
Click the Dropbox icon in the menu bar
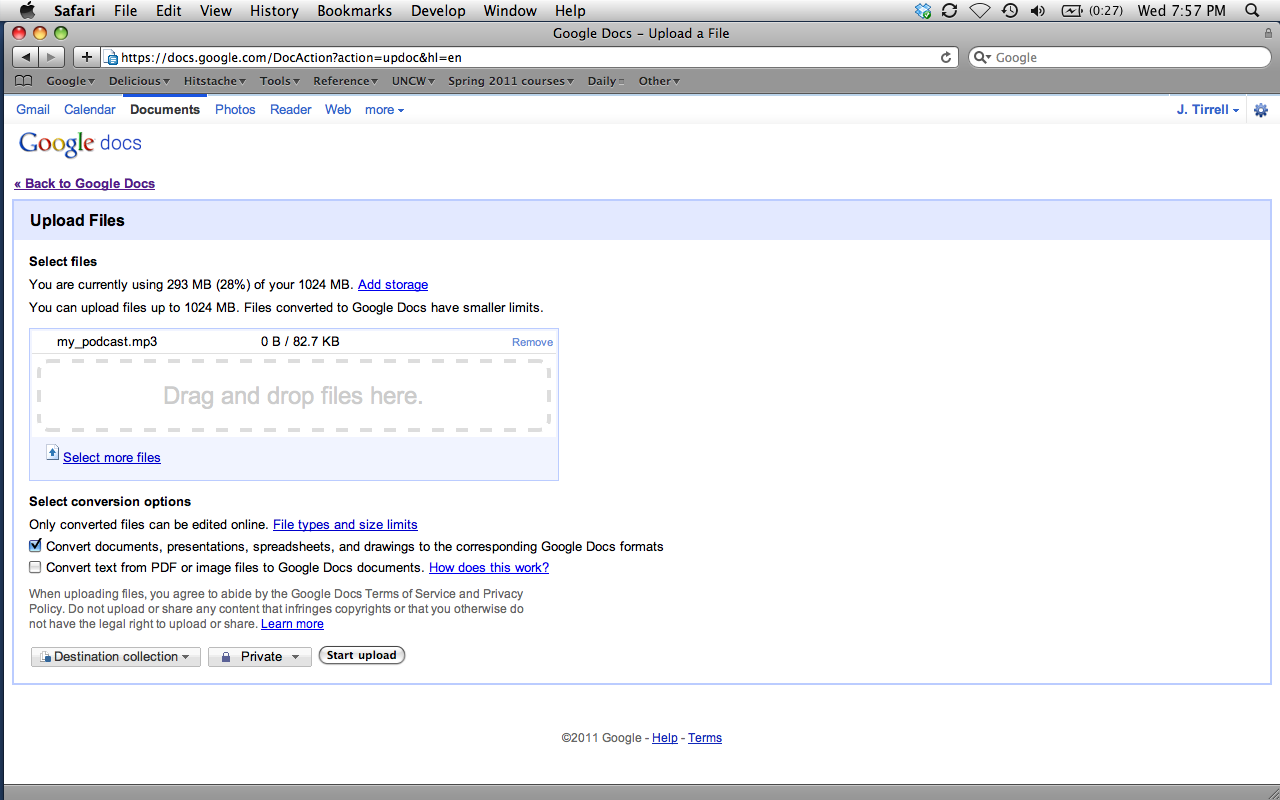(923, 11)
